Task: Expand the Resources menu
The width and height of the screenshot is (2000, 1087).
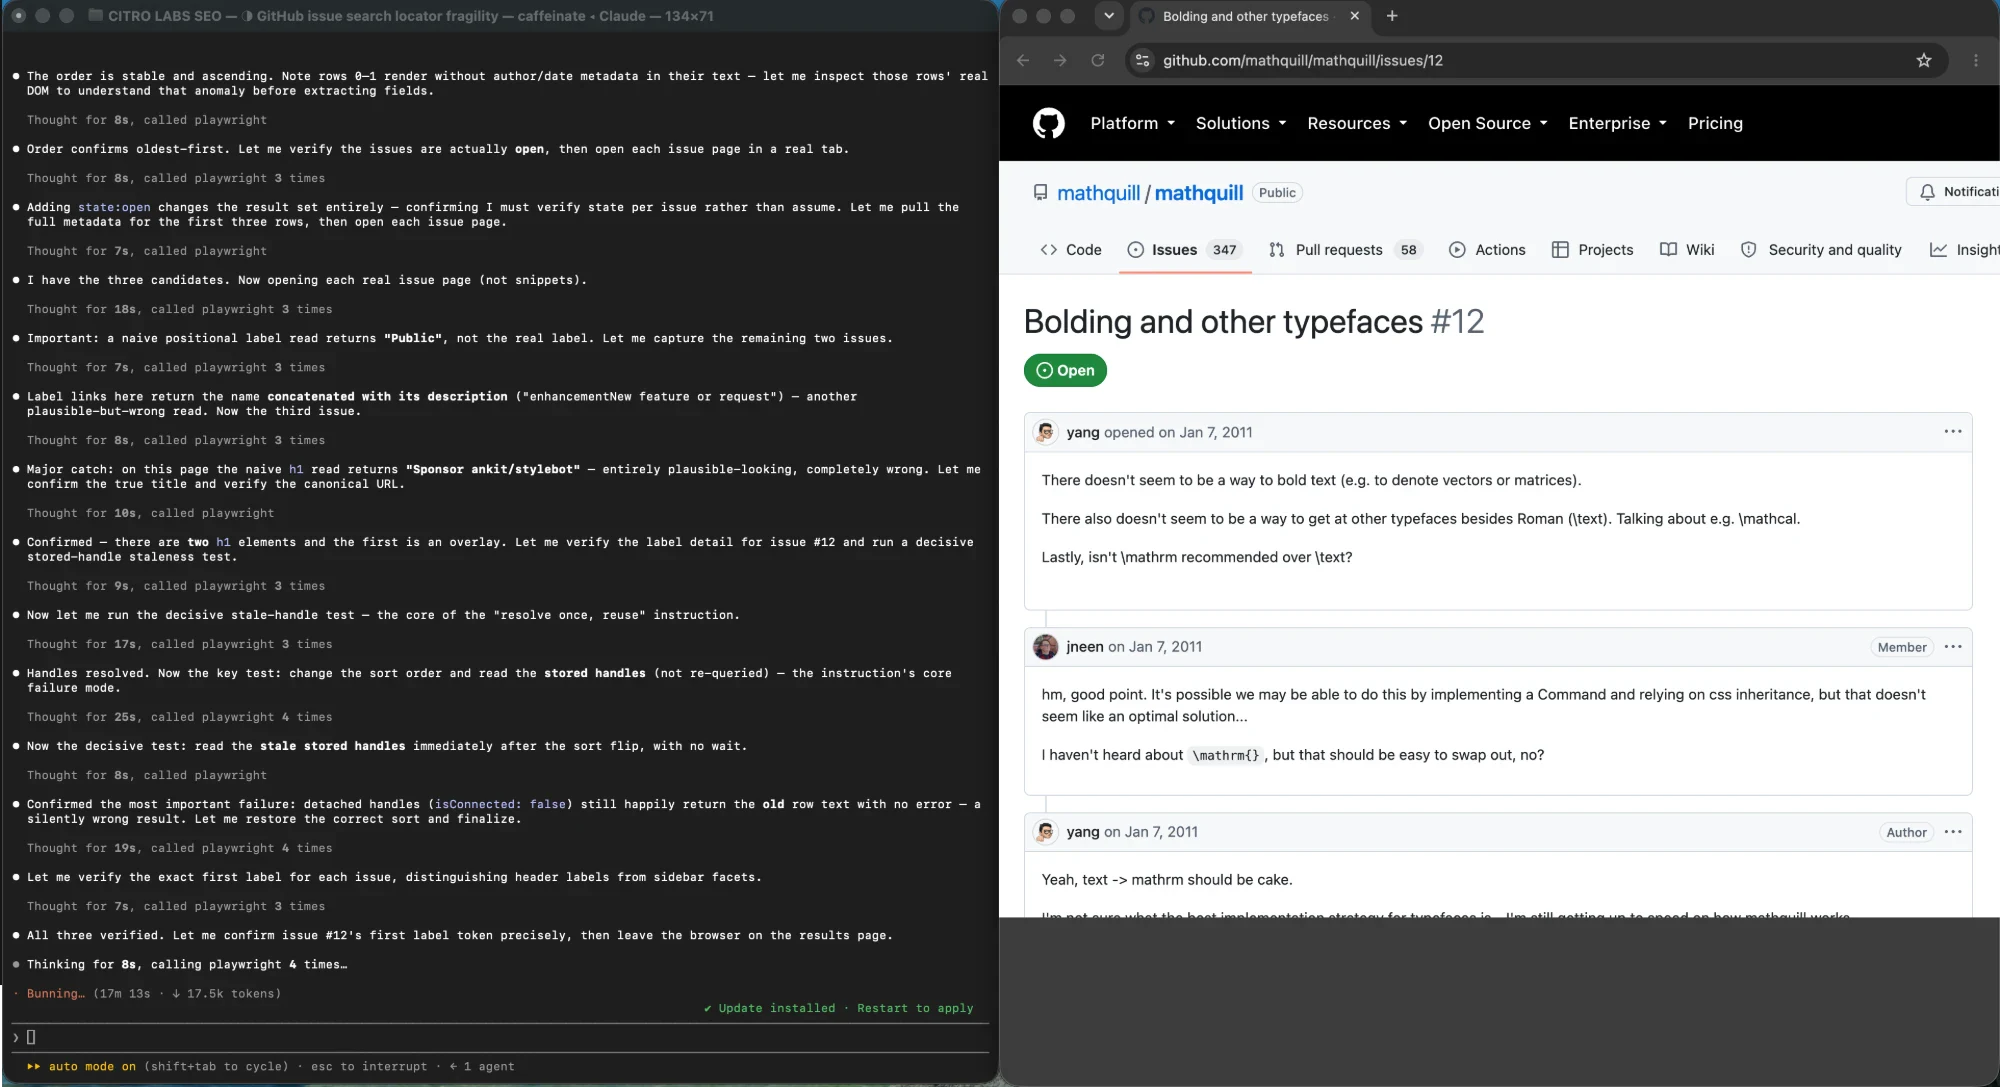Action: pos(1357,123)
